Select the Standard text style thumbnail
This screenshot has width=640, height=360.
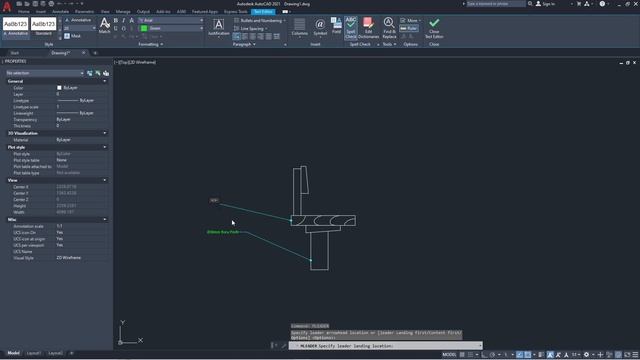(43, 27)
